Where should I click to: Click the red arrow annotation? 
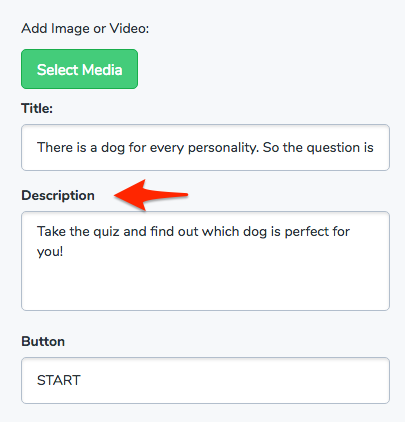(x=151, y=195)
